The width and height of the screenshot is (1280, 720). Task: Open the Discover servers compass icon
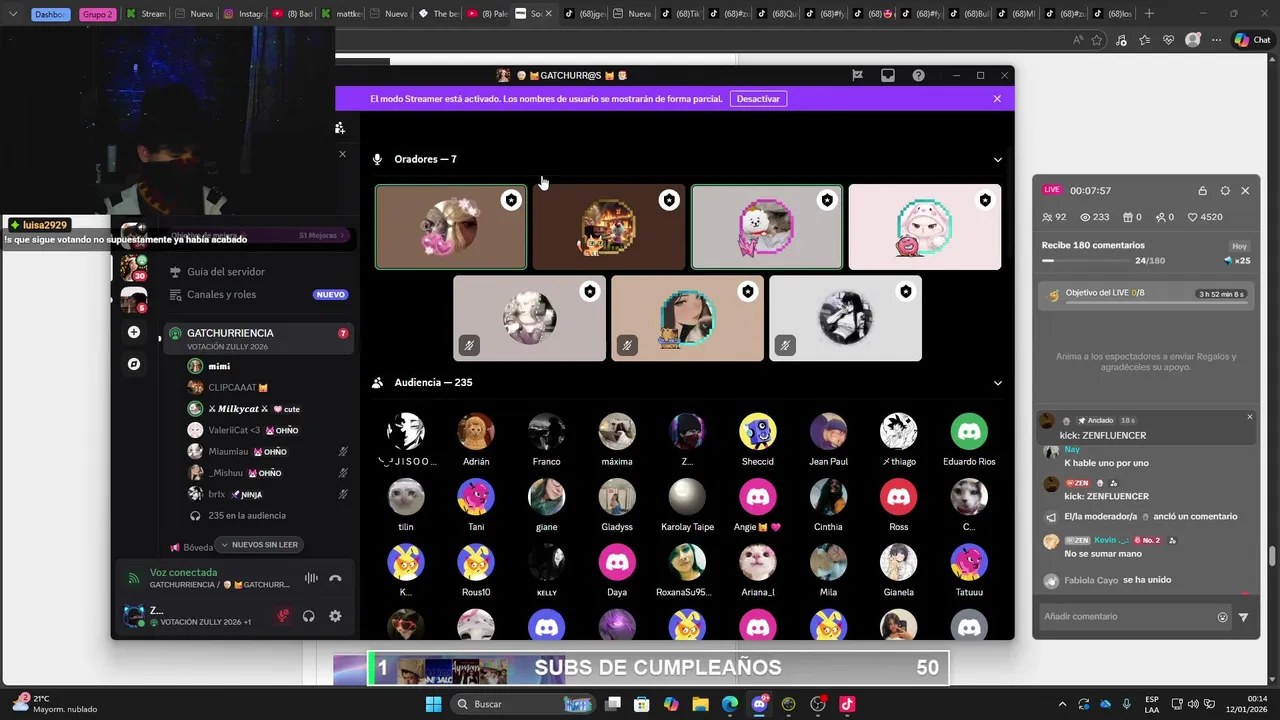tap(134, 364)
